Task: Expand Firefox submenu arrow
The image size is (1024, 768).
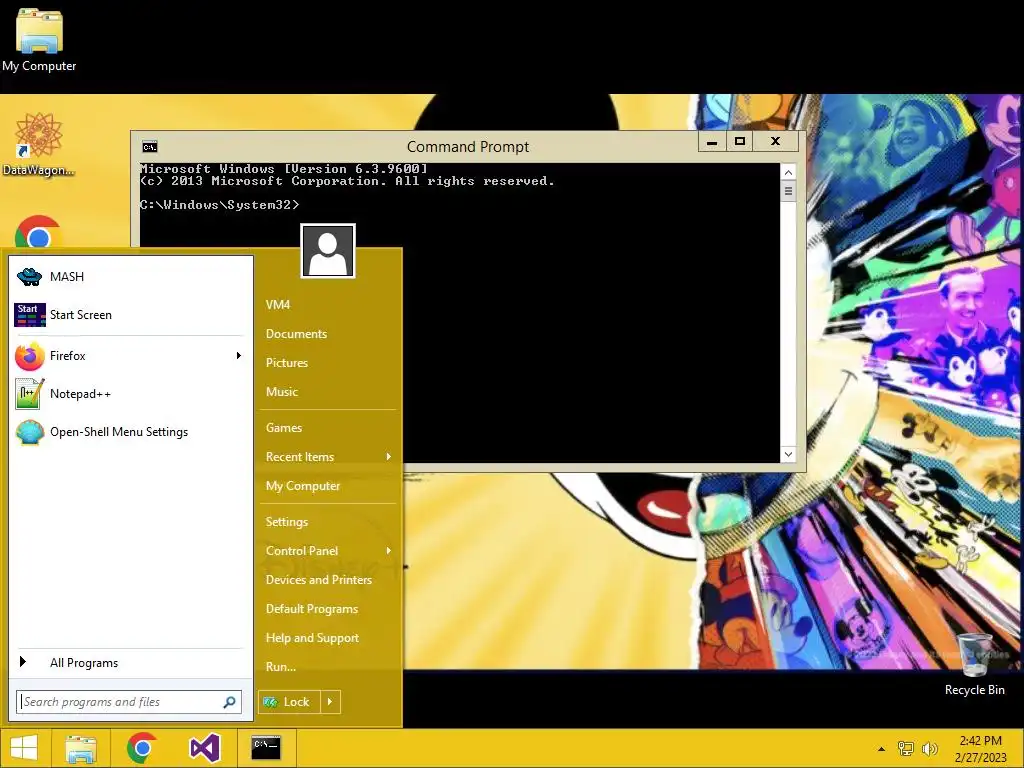Action: click(238, 356)
